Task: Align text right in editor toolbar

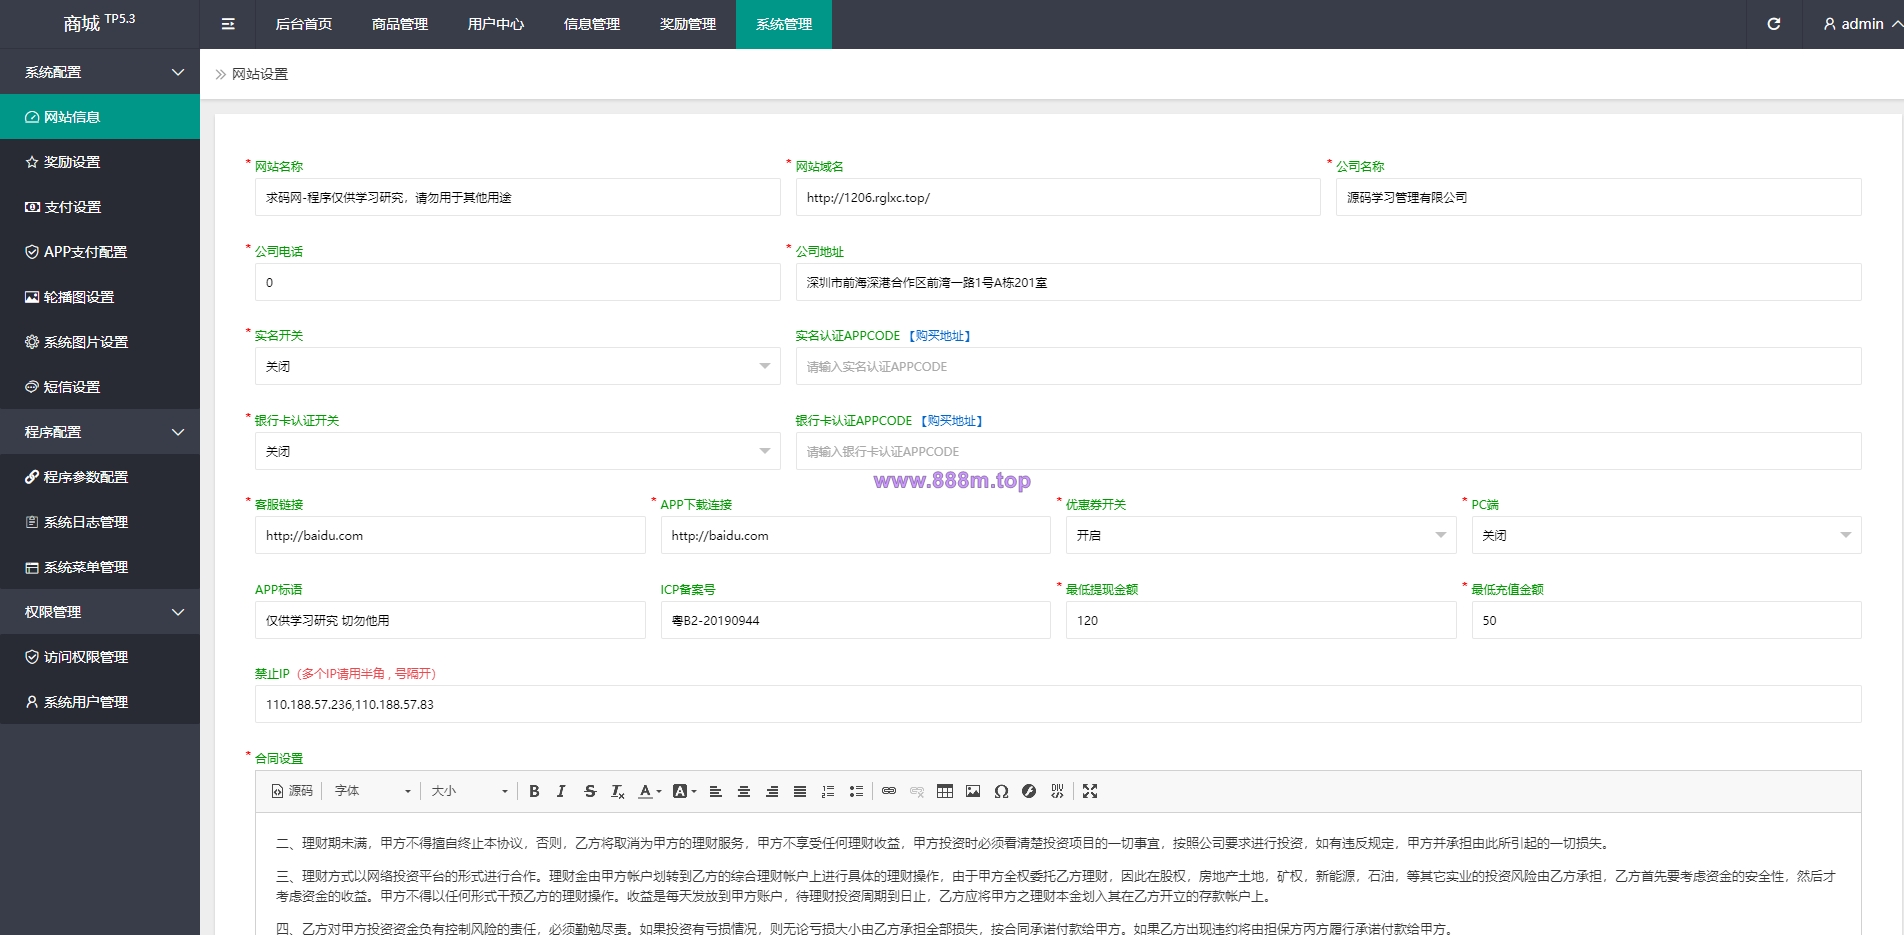Action: tap(772, 791)
